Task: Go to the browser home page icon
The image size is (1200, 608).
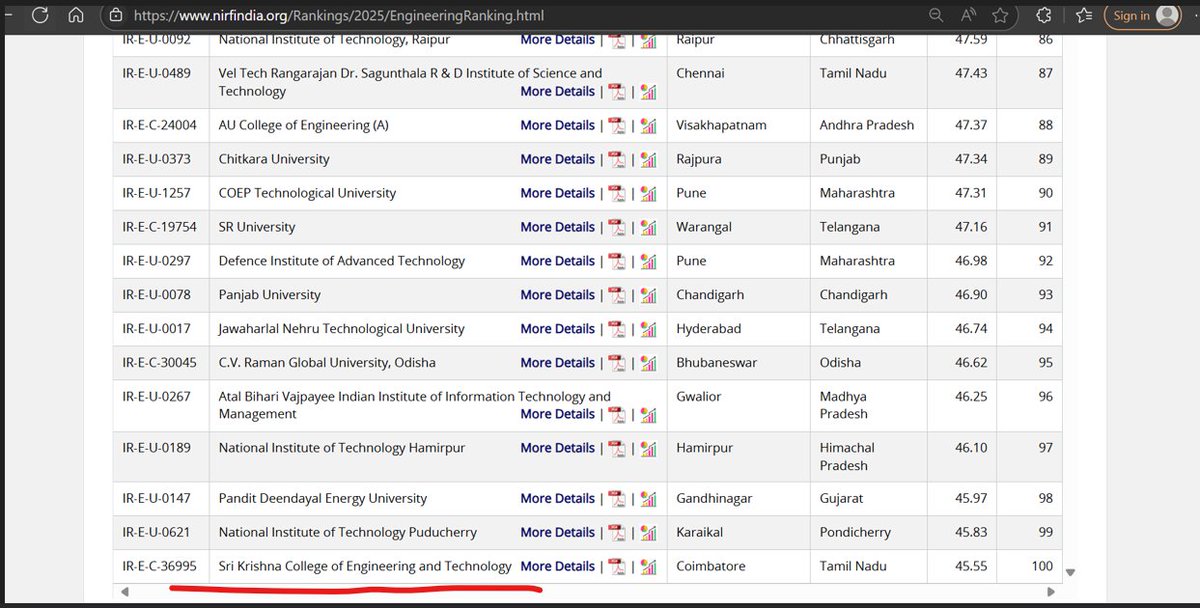Action: (76, 15)
